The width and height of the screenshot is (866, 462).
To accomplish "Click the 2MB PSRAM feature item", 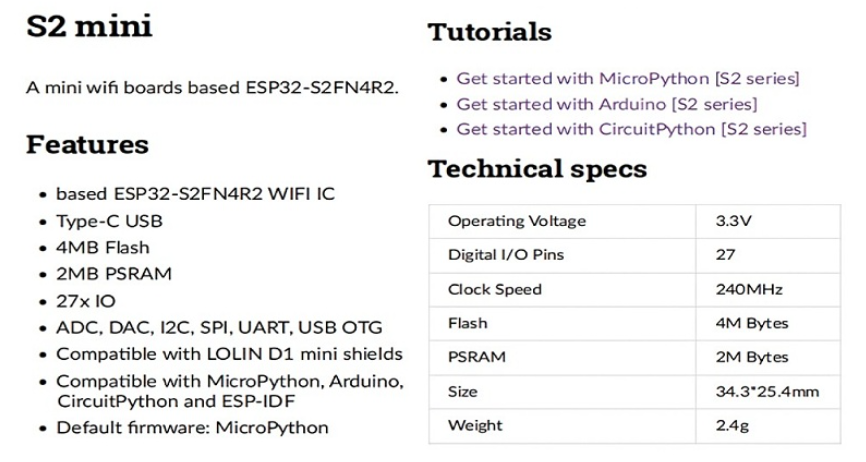I will (114, 274).
